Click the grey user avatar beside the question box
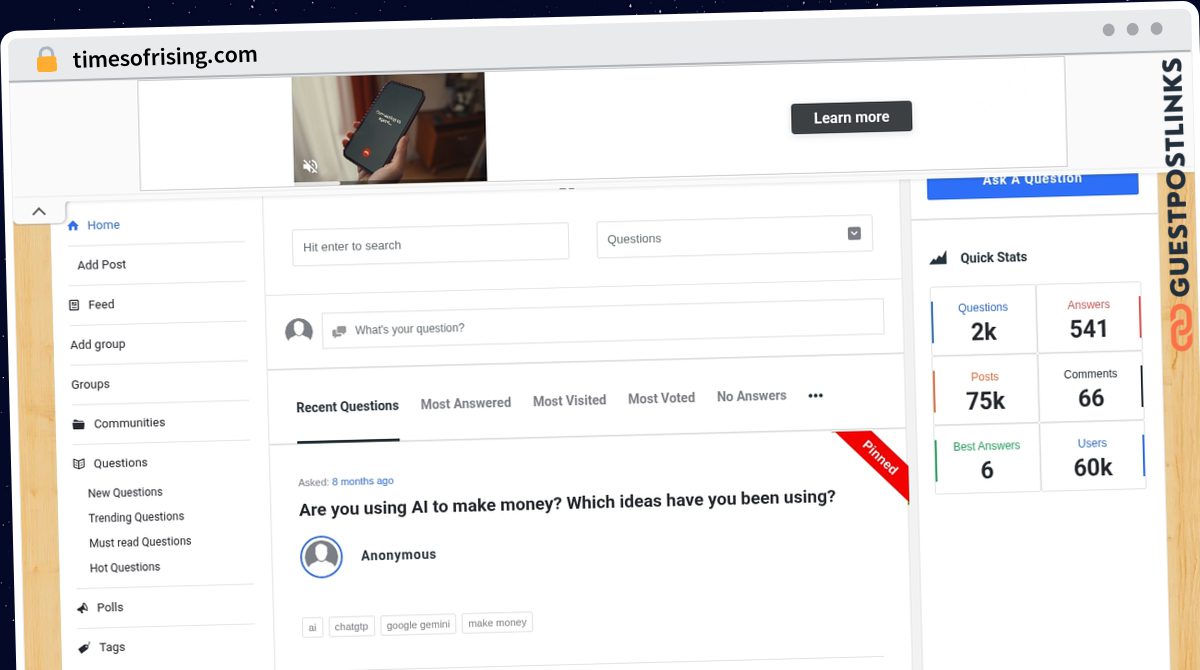 tap(299, 330)
